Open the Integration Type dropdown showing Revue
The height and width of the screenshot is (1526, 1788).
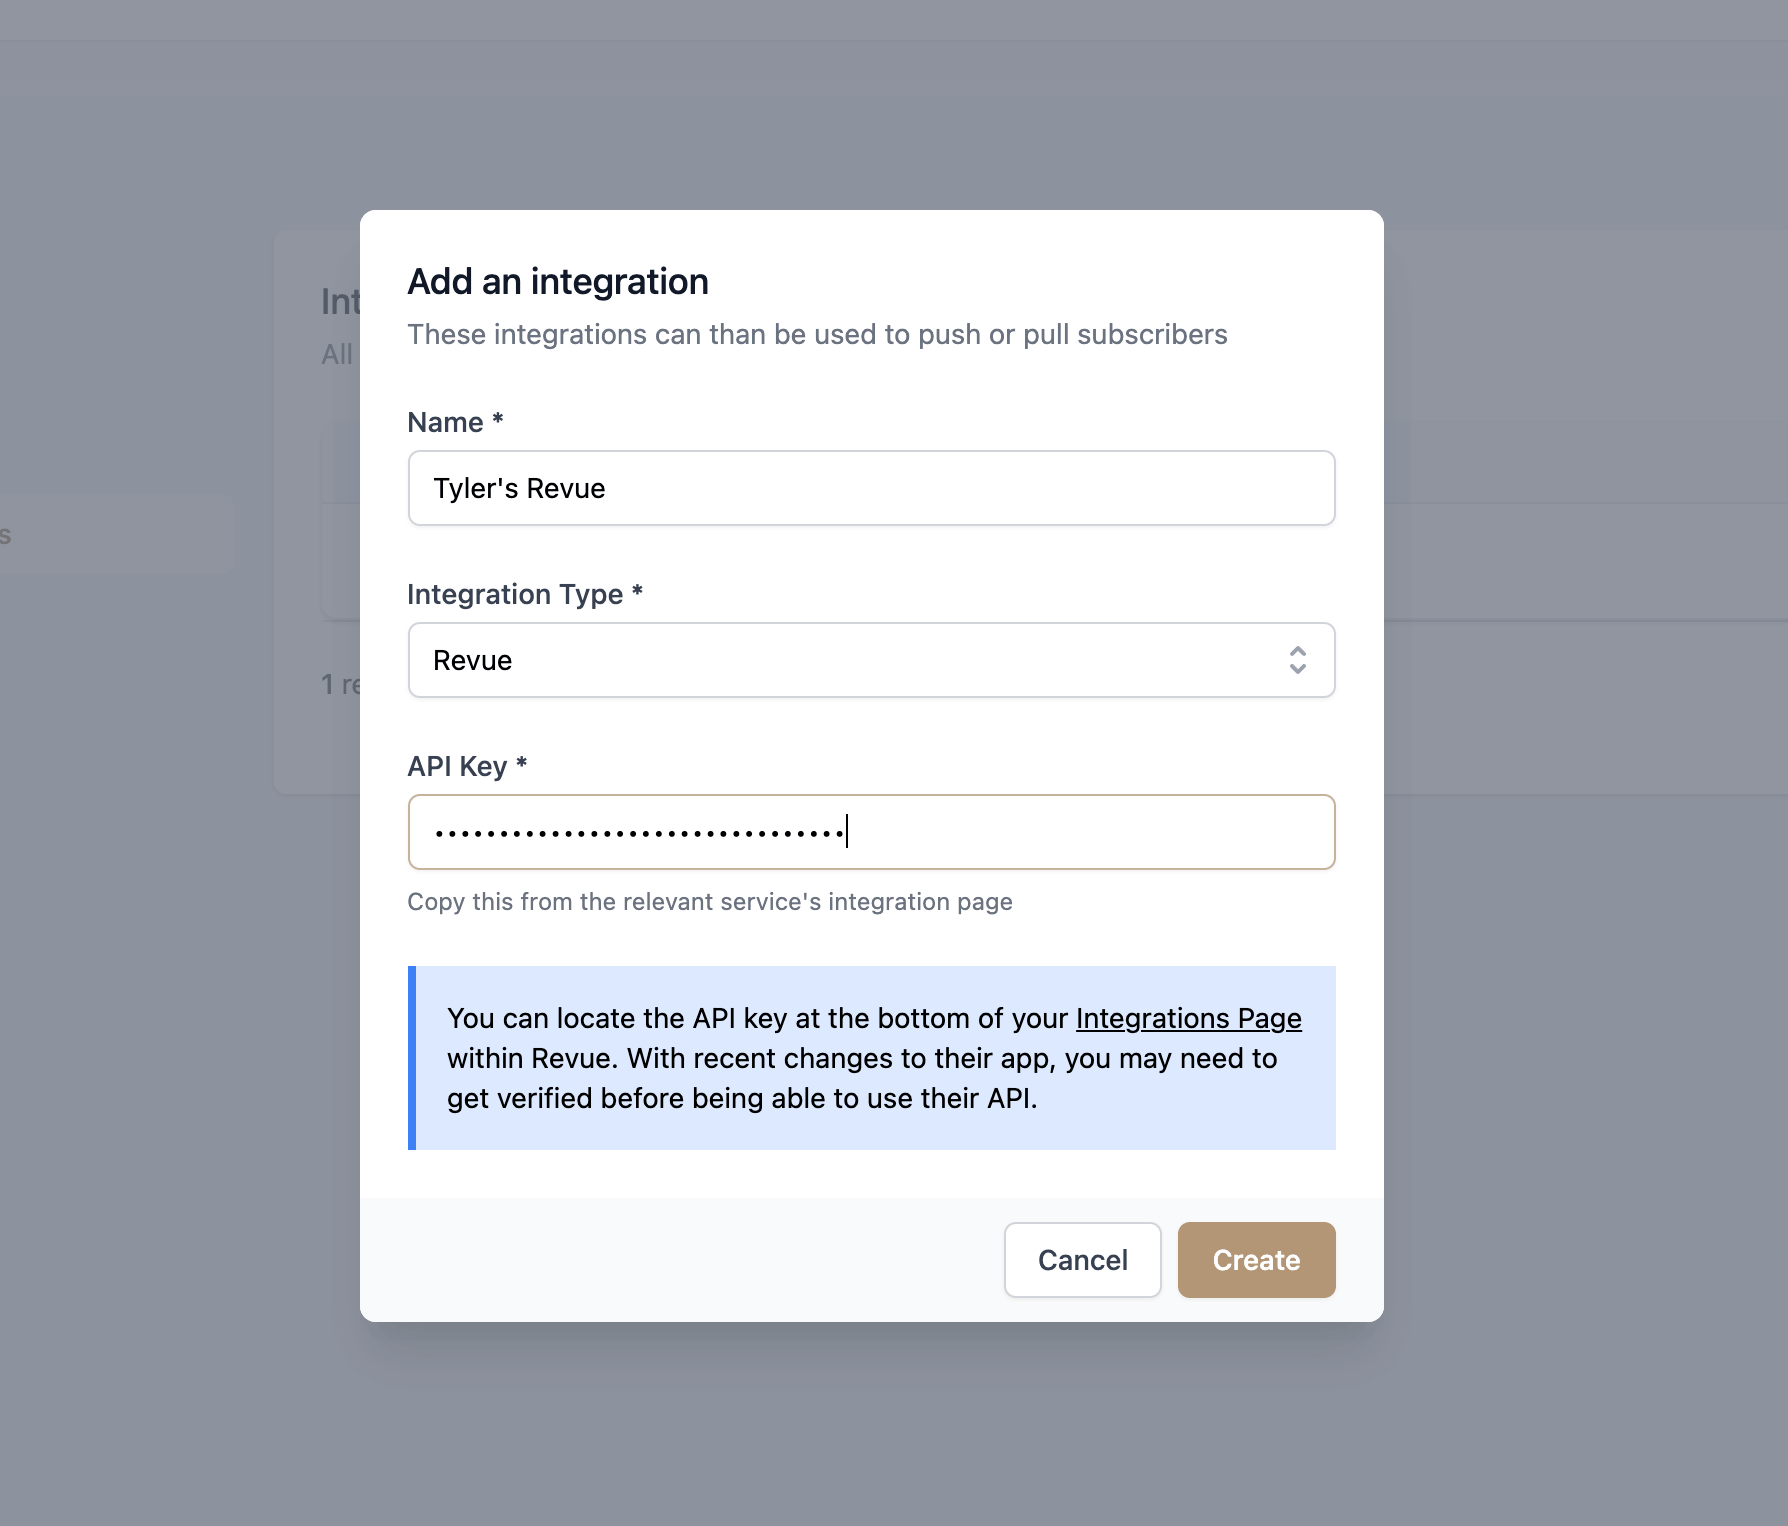click(x=871, y=660)
